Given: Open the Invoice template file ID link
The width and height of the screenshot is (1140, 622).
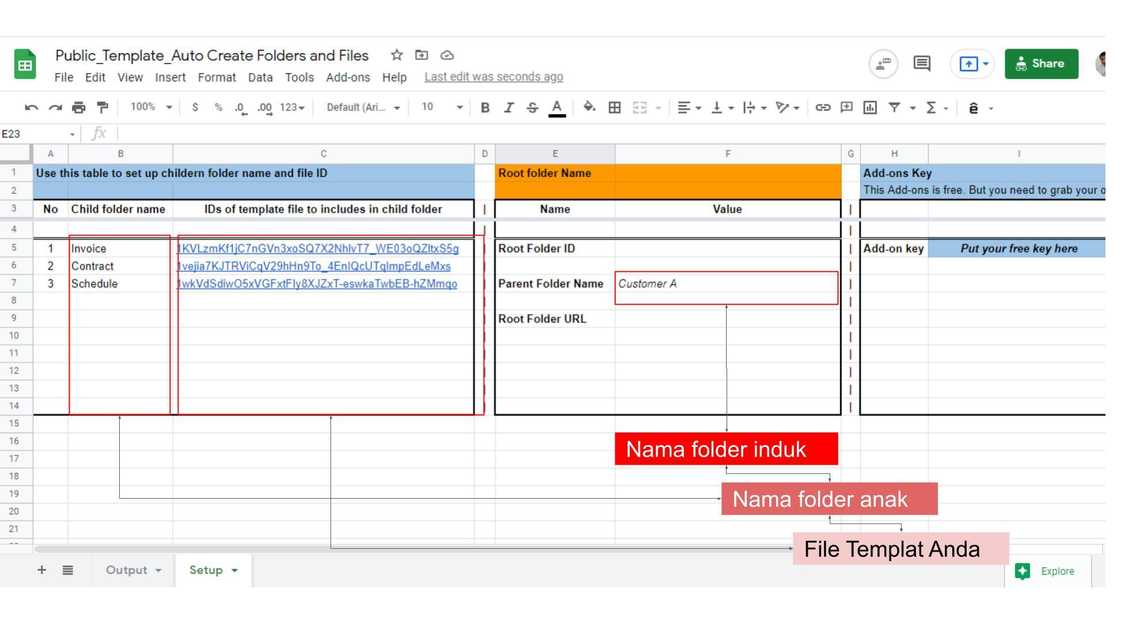Looking at the screenshot, I should (318, 249).
